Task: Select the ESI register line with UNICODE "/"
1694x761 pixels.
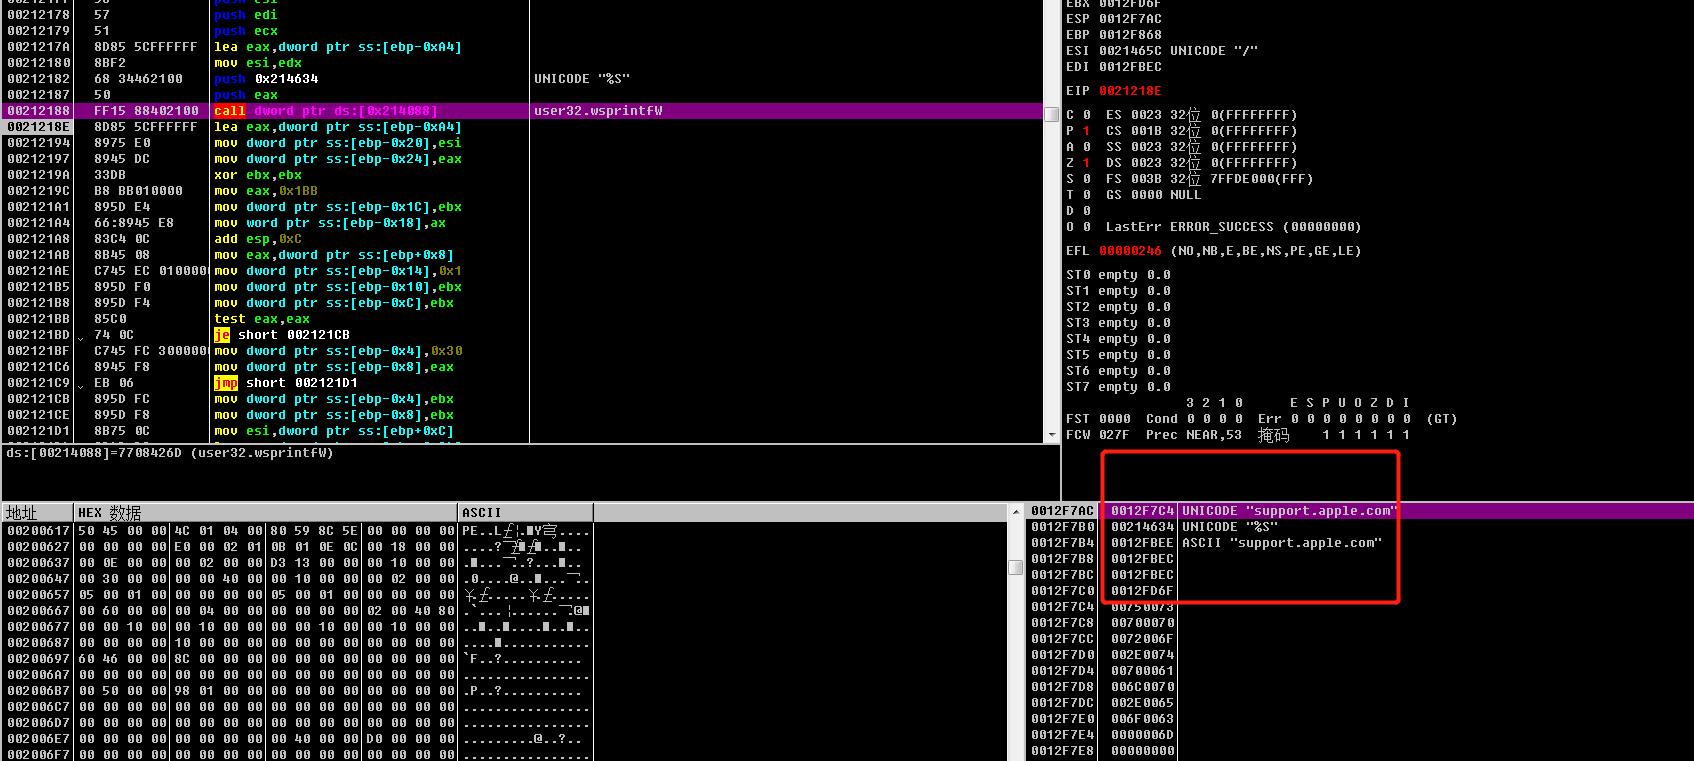Action: tap(1162, 51)
